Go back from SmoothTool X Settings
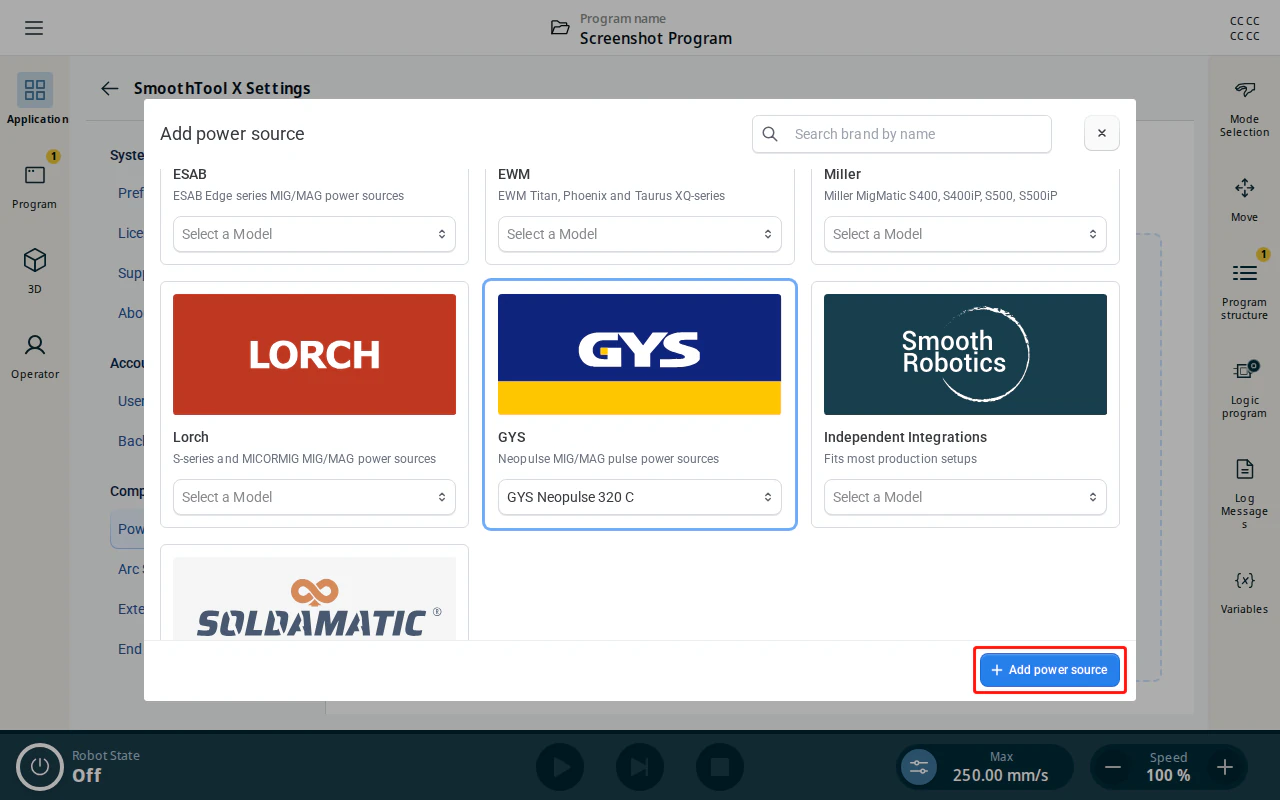 pos(110,88)
